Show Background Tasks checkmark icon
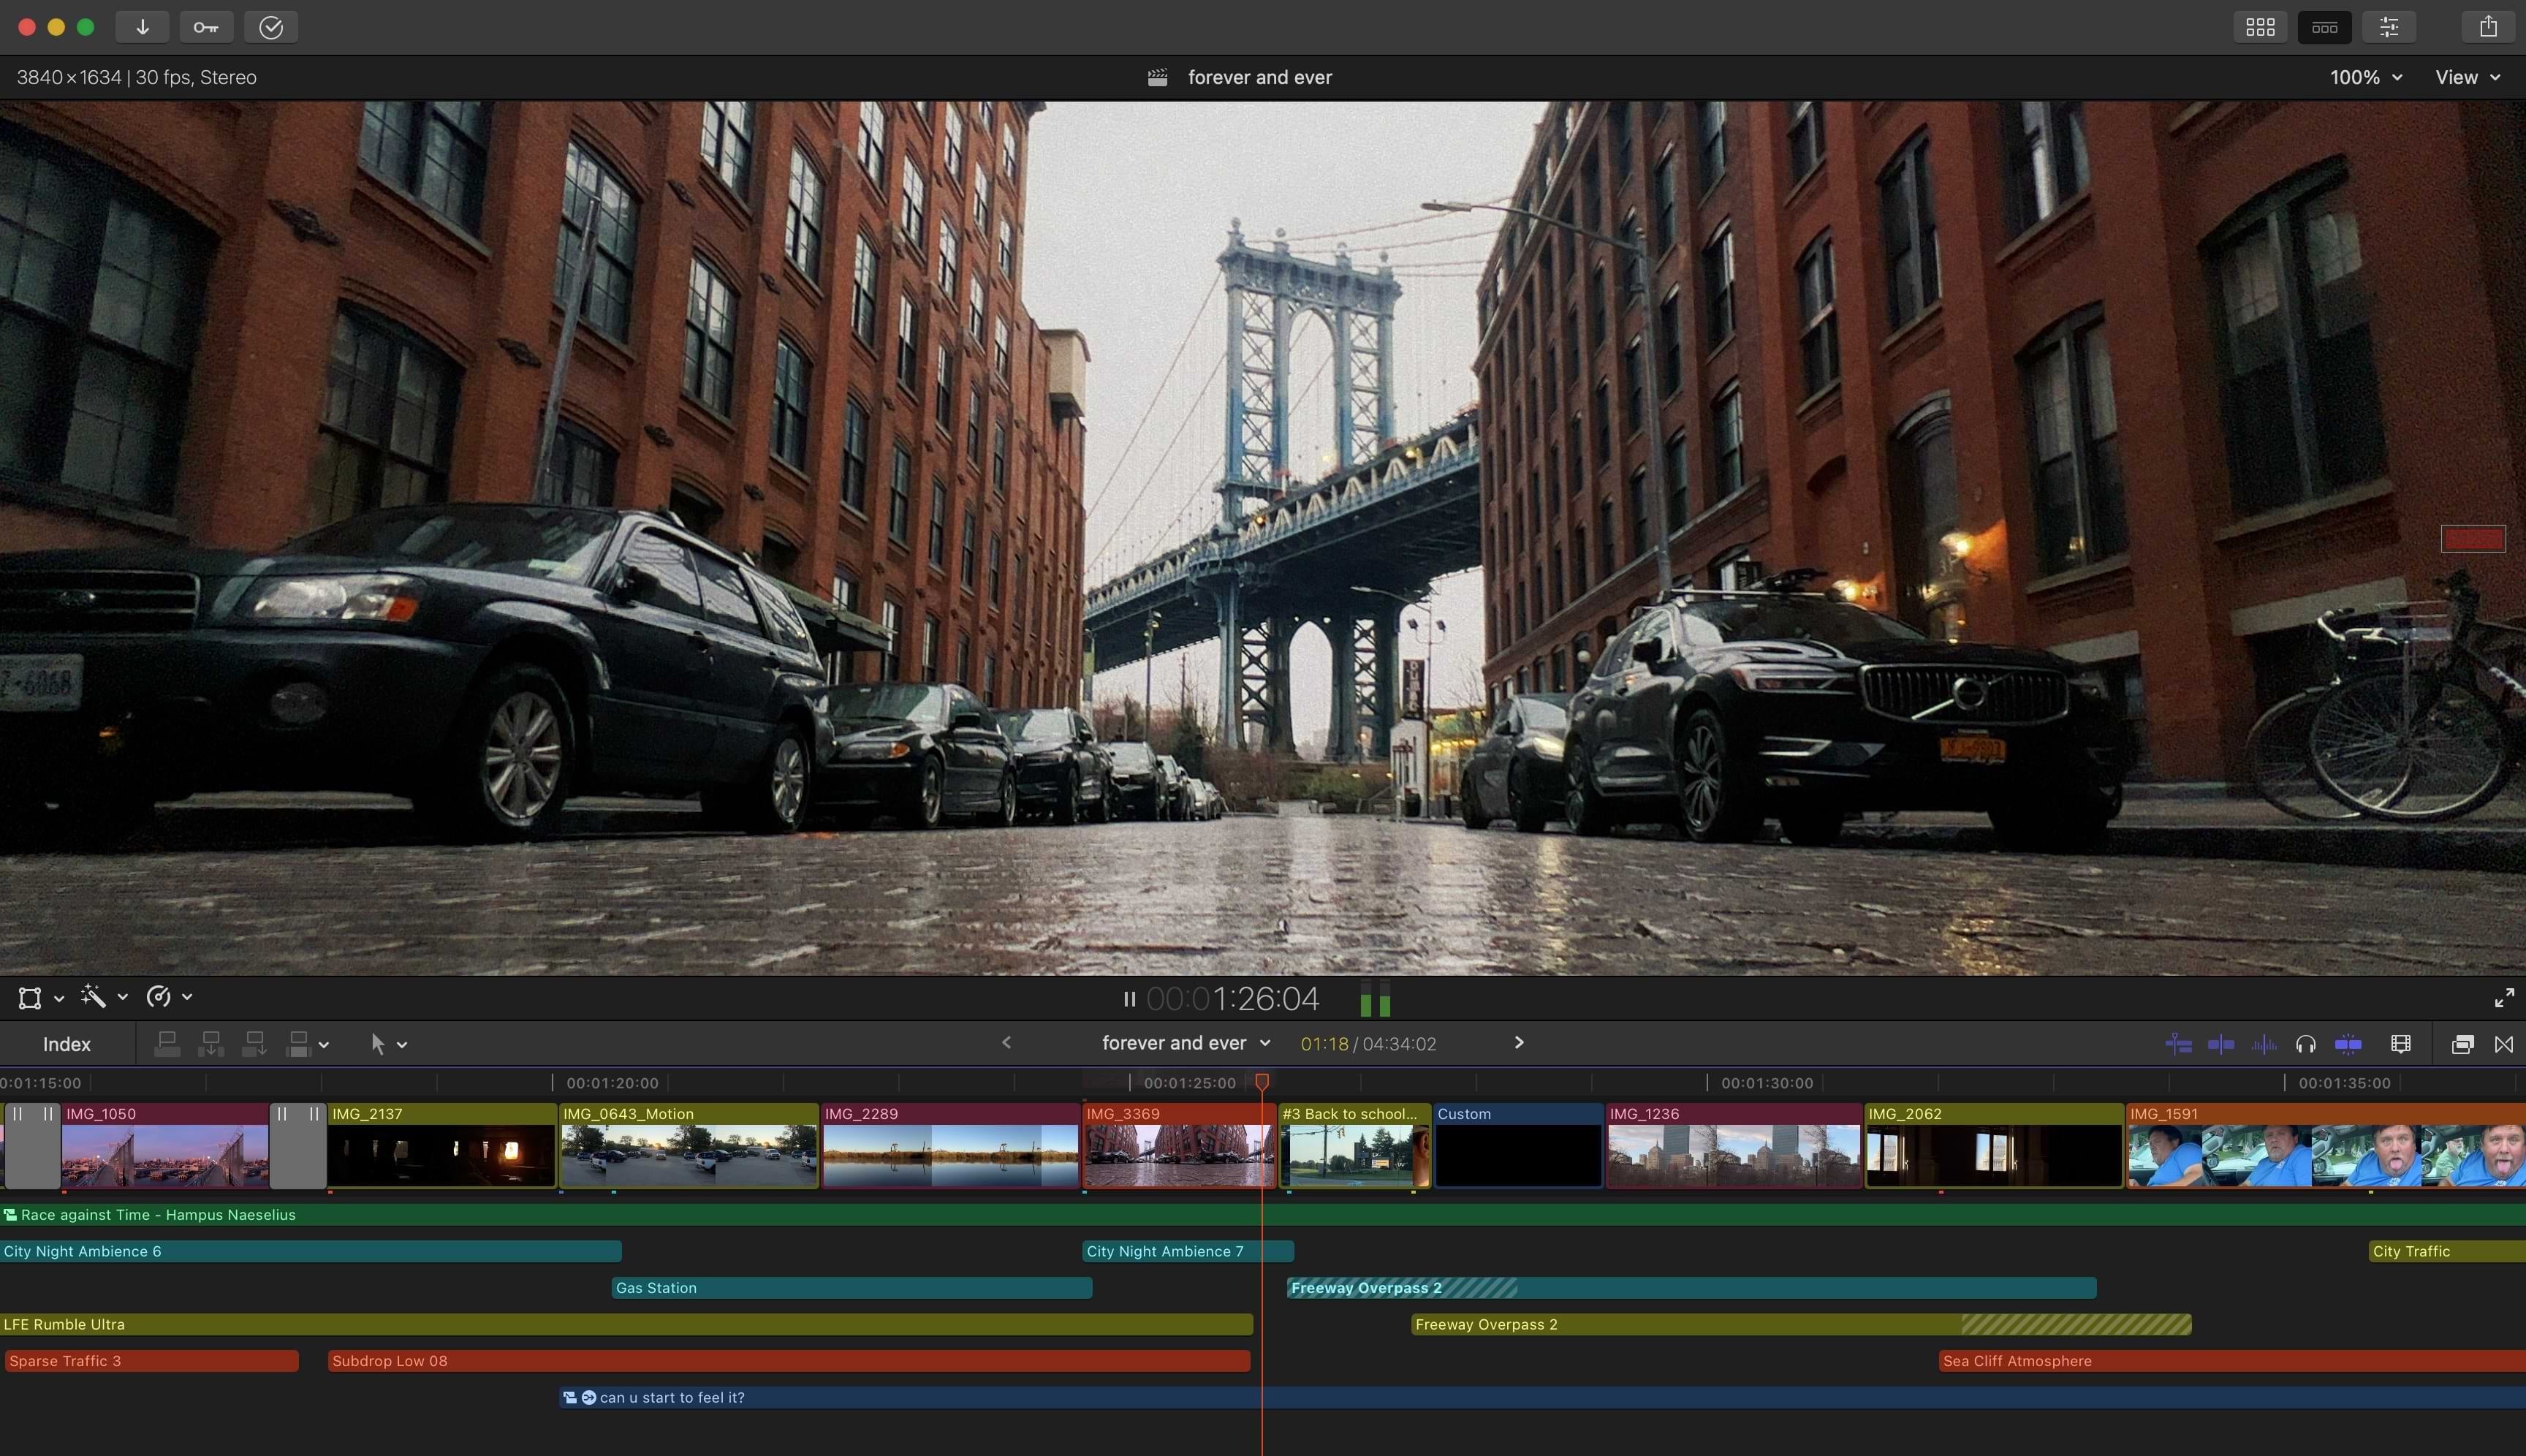This screenshot has width=2526, height=1456. pos(271,27)
